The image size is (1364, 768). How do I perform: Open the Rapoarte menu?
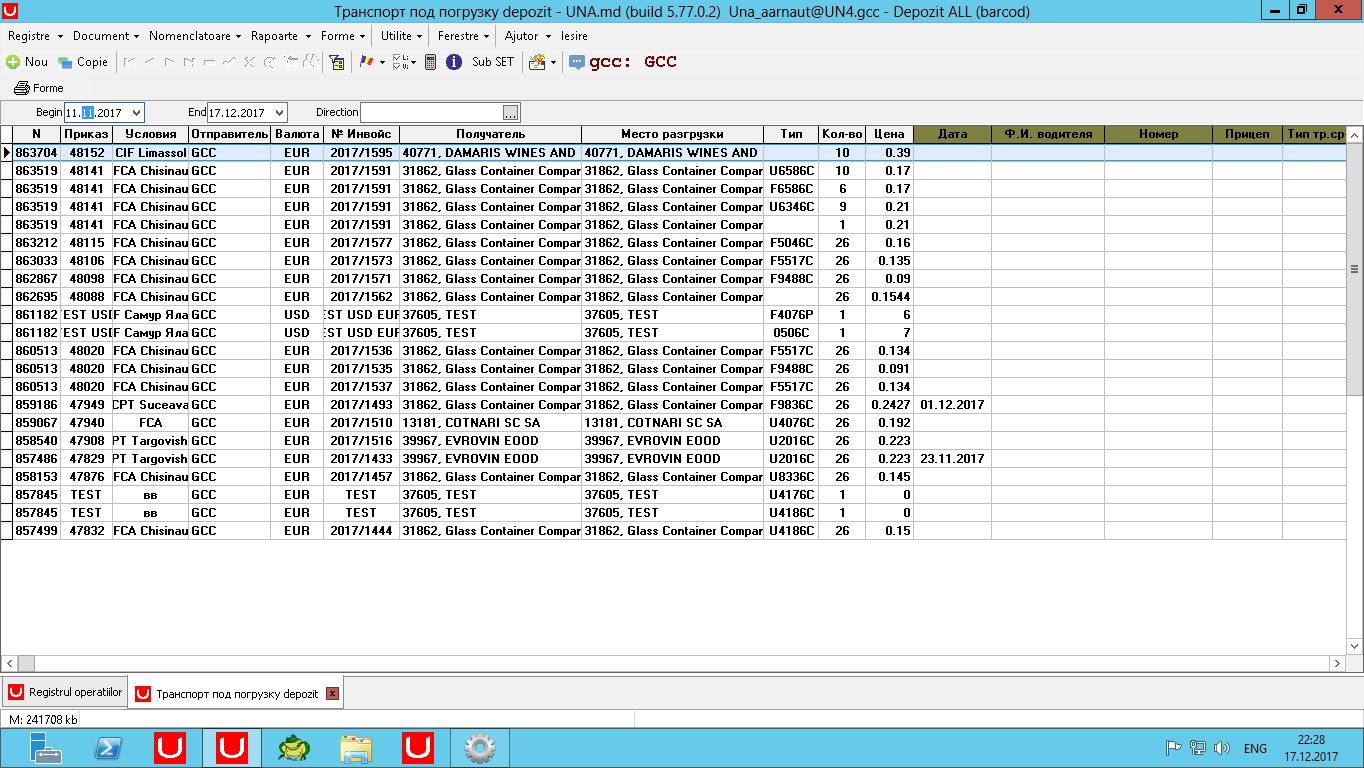point(279,36)
